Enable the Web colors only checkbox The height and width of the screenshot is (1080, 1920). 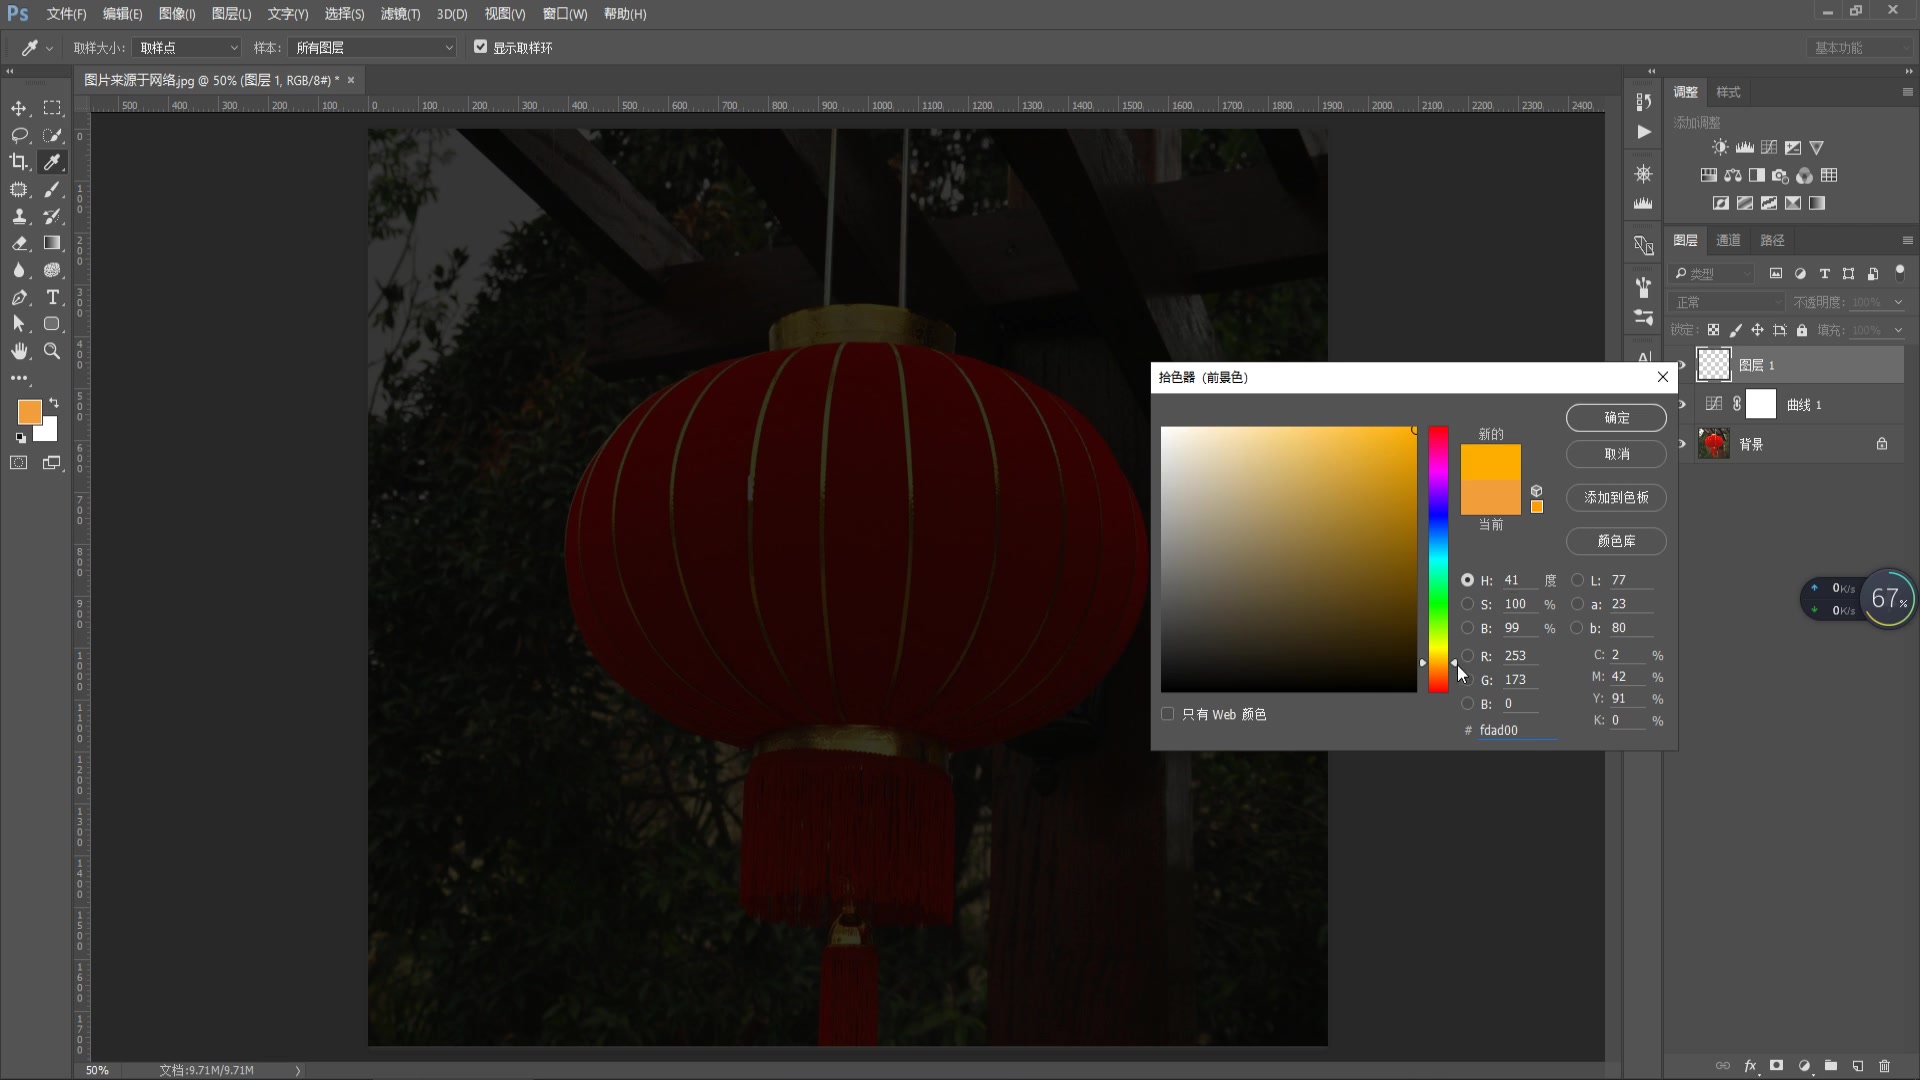click(1167, 714)
